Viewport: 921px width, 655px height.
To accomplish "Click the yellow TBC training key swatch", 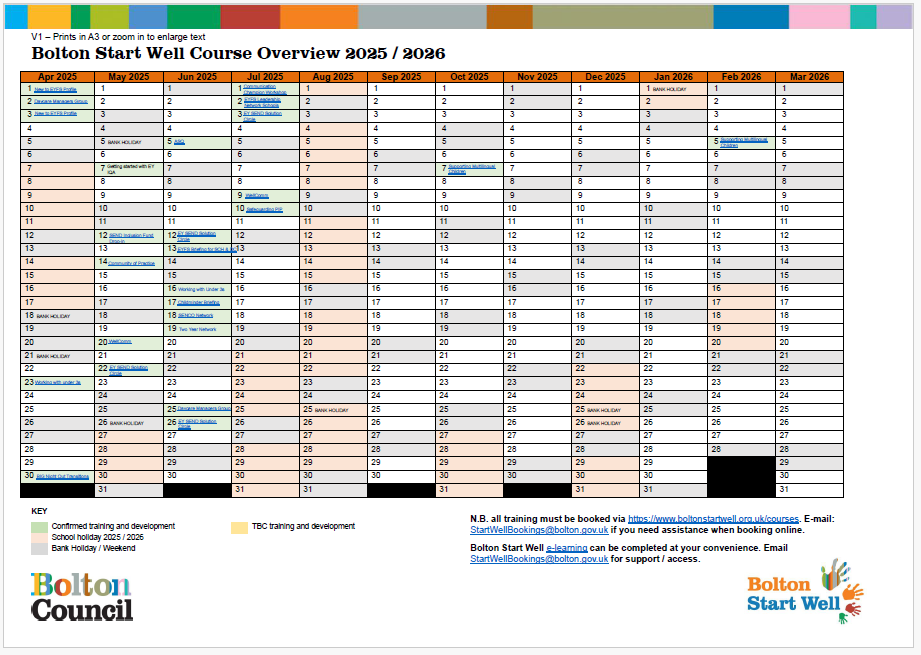I will (x=239, y=527).
